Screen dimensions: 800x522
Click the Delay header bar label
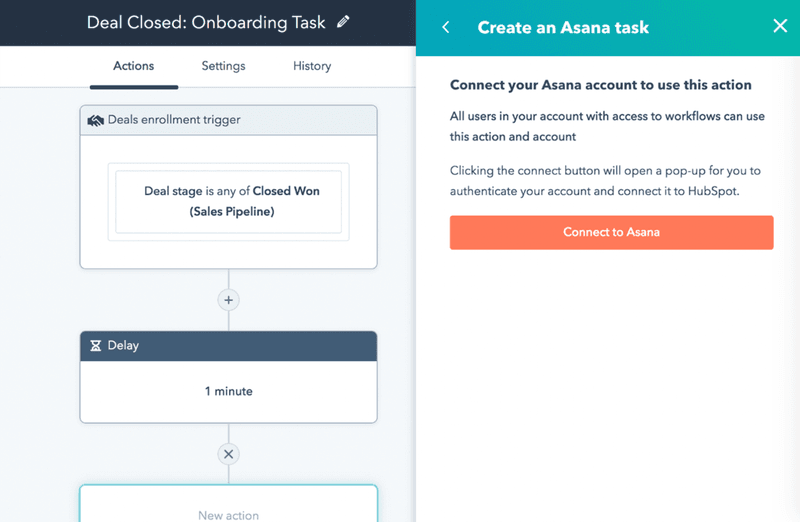click(x=123, y=345)
